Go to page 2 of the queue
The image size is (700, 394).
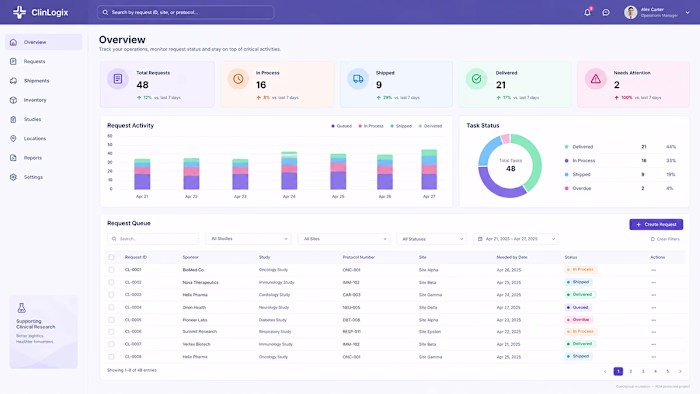pyautogui.click(x=630, y=371)
